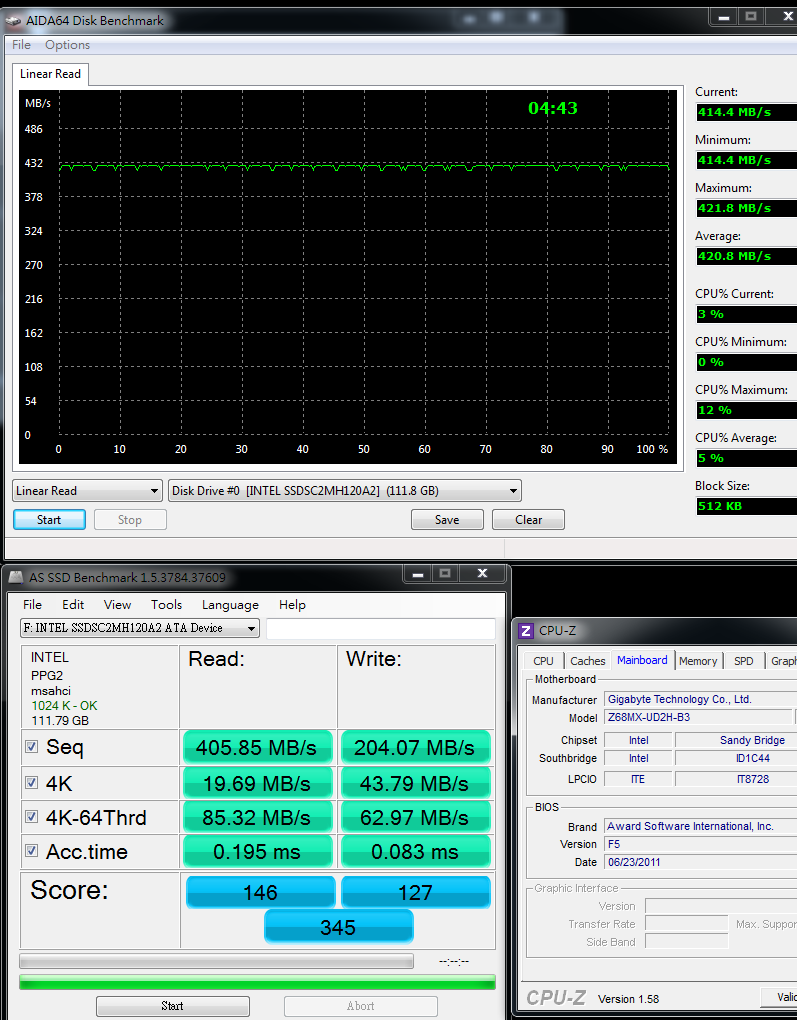This screenshot has height=1020, width=797.
Task: Open AS SSD Help menu
Action: (292, 605)
